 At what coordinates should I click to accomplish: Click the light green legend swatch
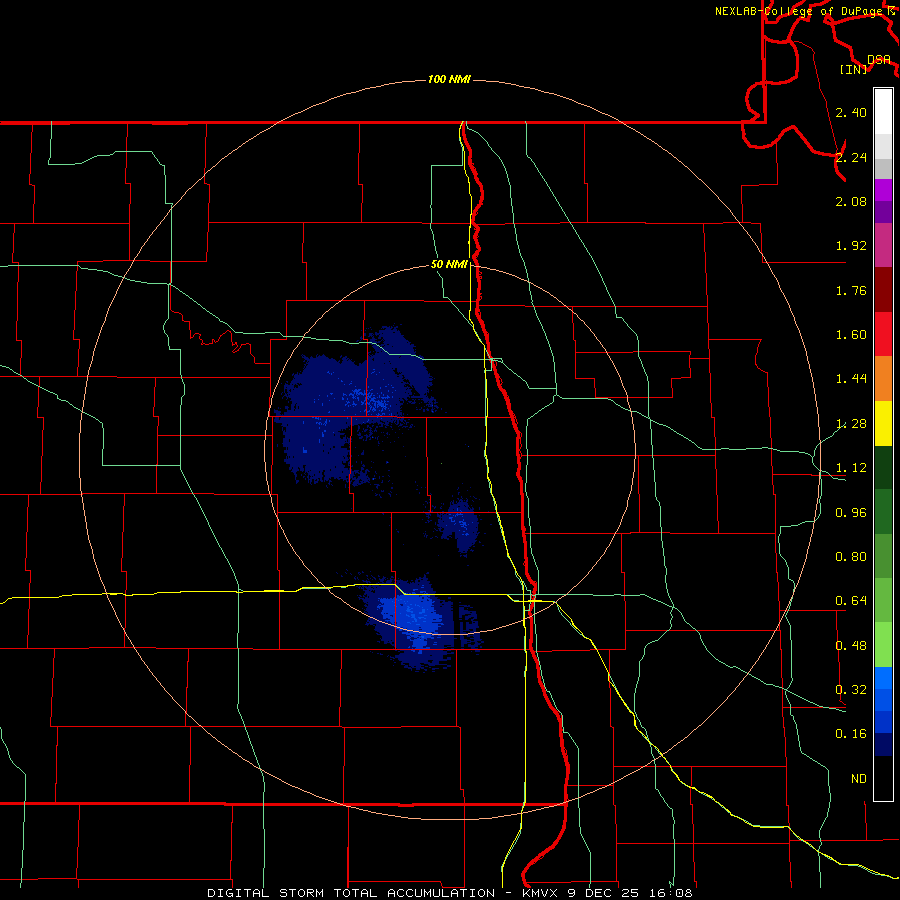tap(883, 645)
